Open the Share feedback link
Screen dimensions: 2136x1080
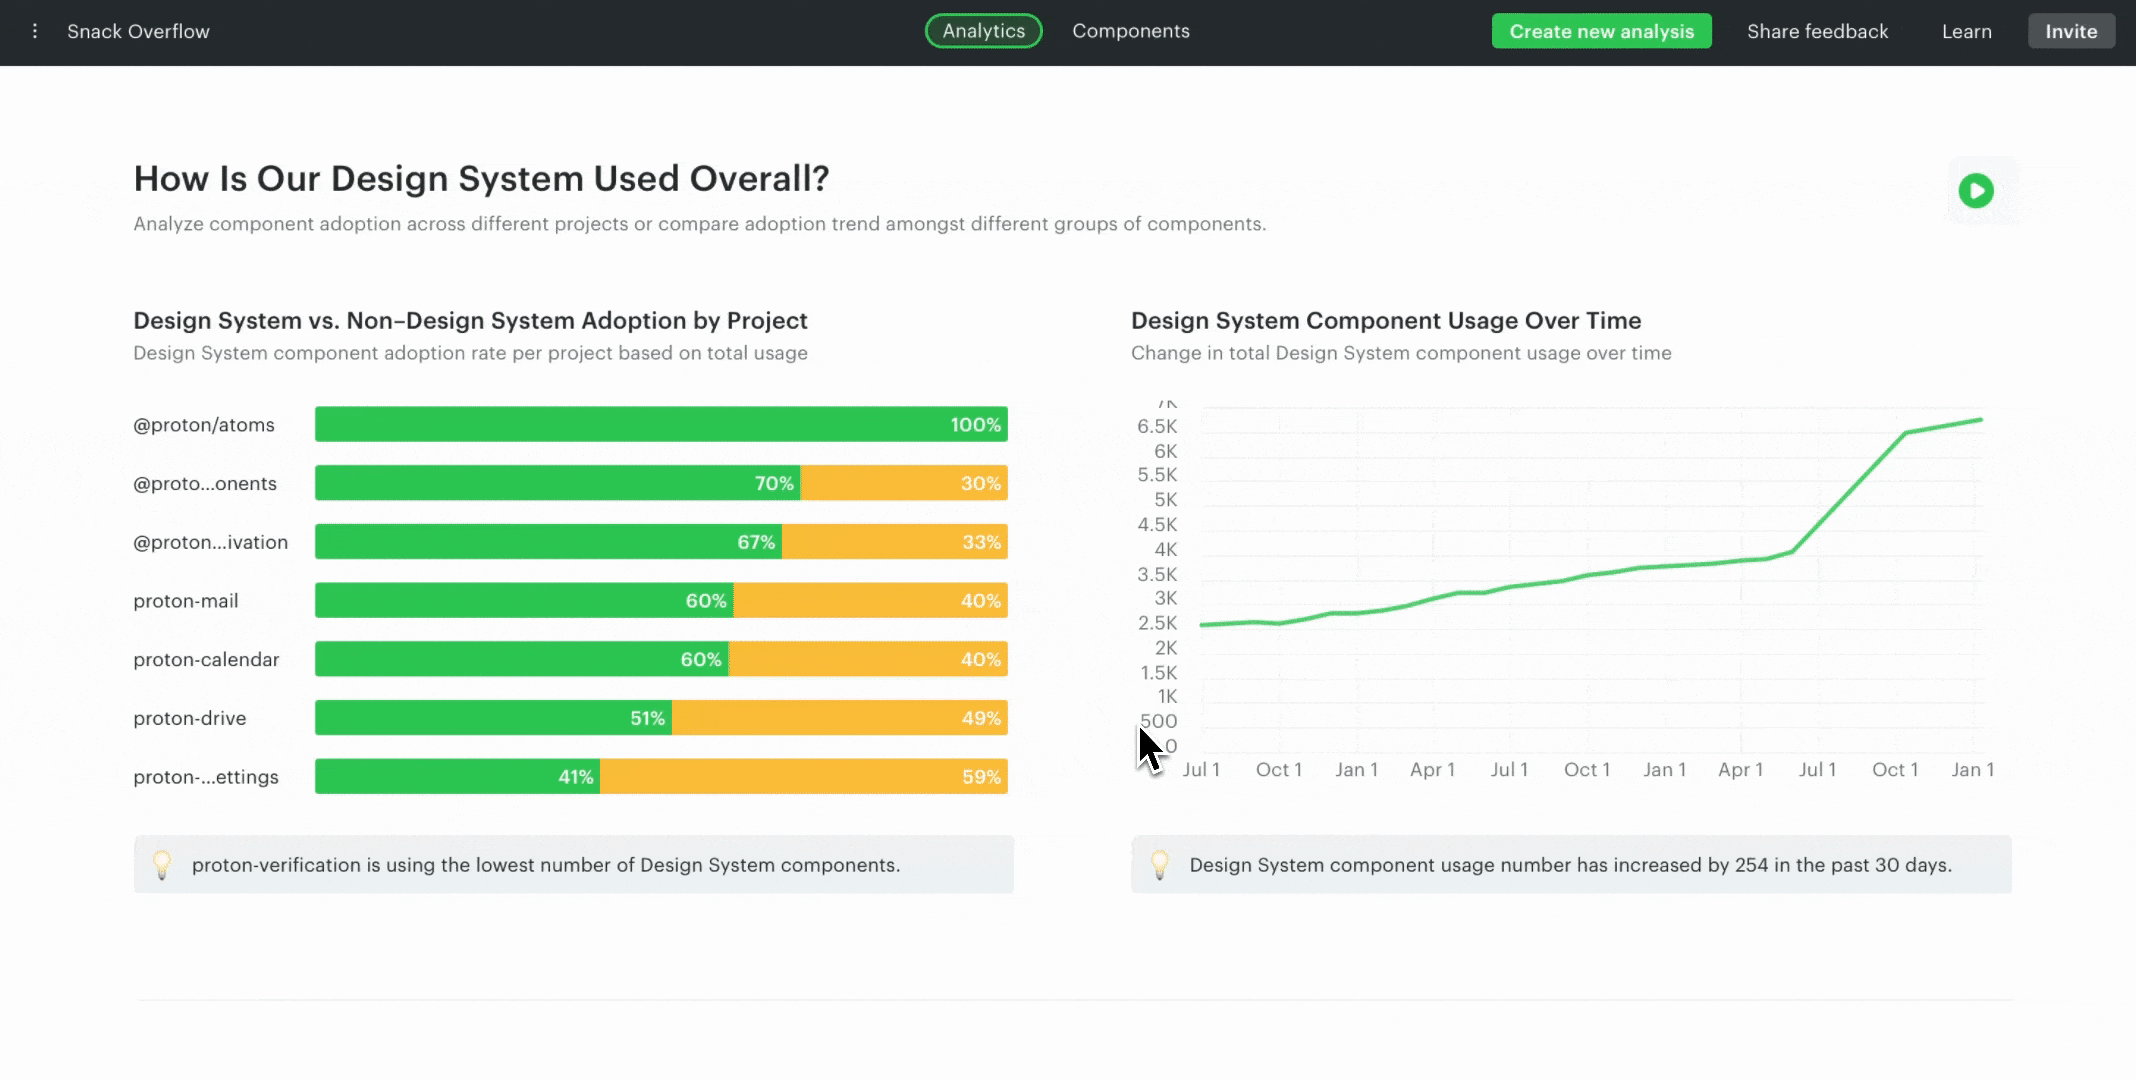(x=1817, y=31)
